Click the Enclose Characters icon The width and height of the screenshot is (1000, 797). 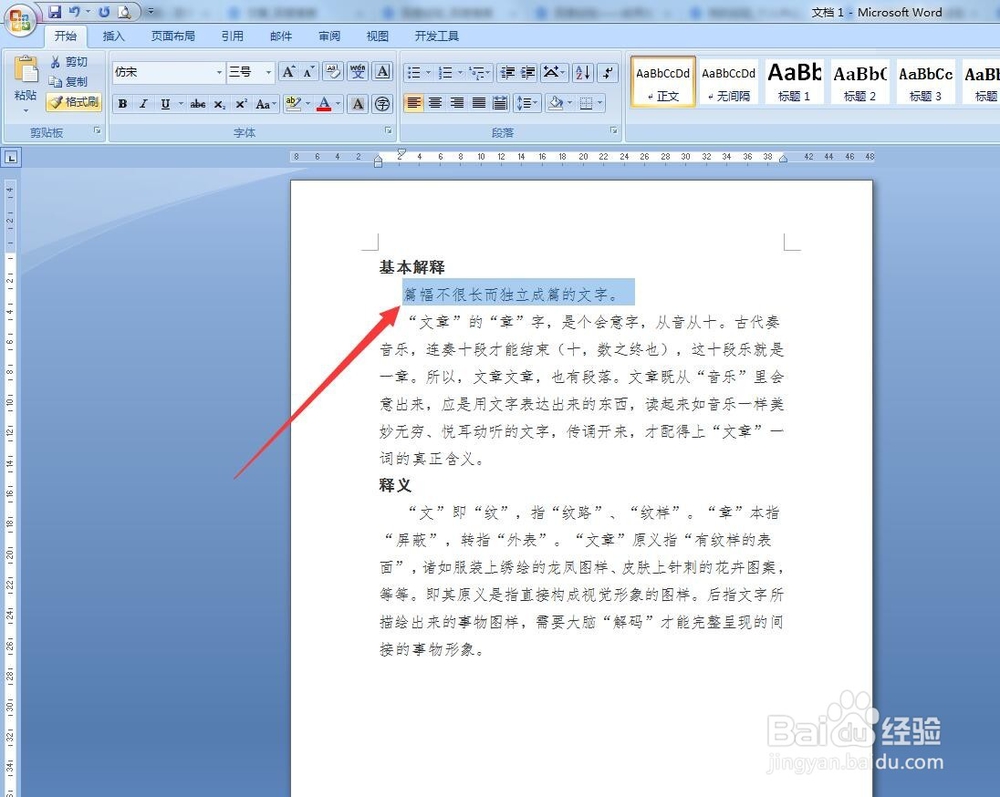(x=383, y=103)
